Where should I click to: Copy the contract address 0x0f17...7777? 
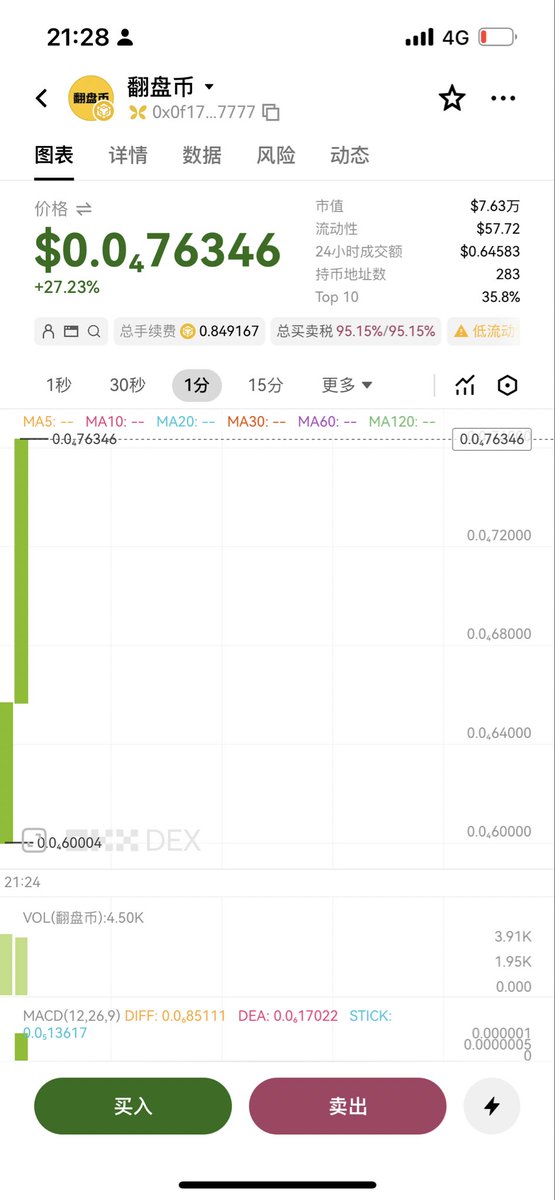coord(270,113)
